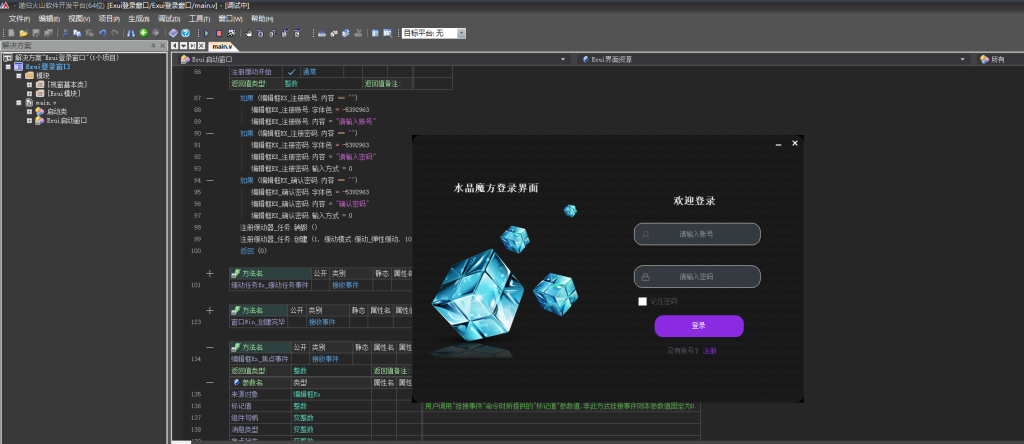1024x444 pixels.
Task: Open the 视图 menu
Action: [x=79, y=19]
